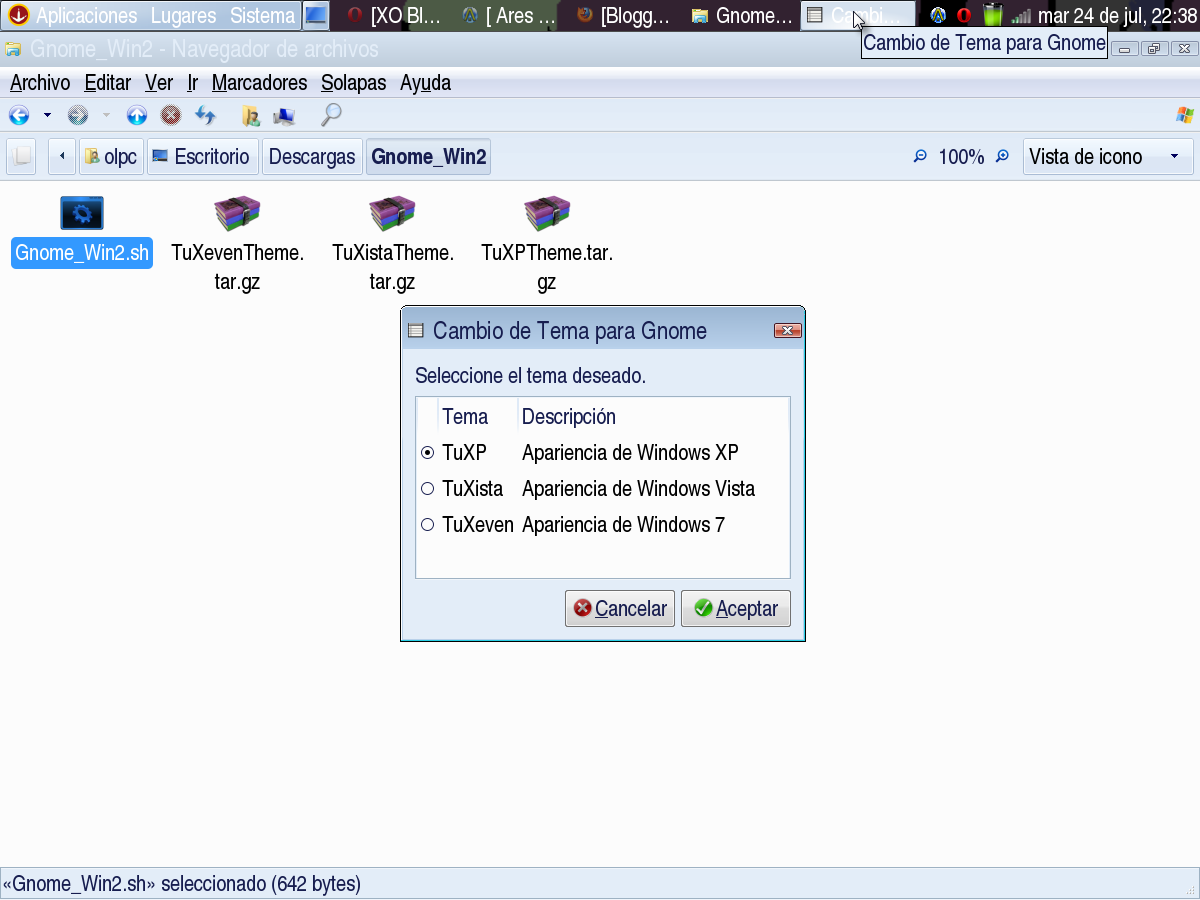The height and width of the screenshot is (900, 1200).
Task: Maximize the file browser window
Action: [1154, 49]
